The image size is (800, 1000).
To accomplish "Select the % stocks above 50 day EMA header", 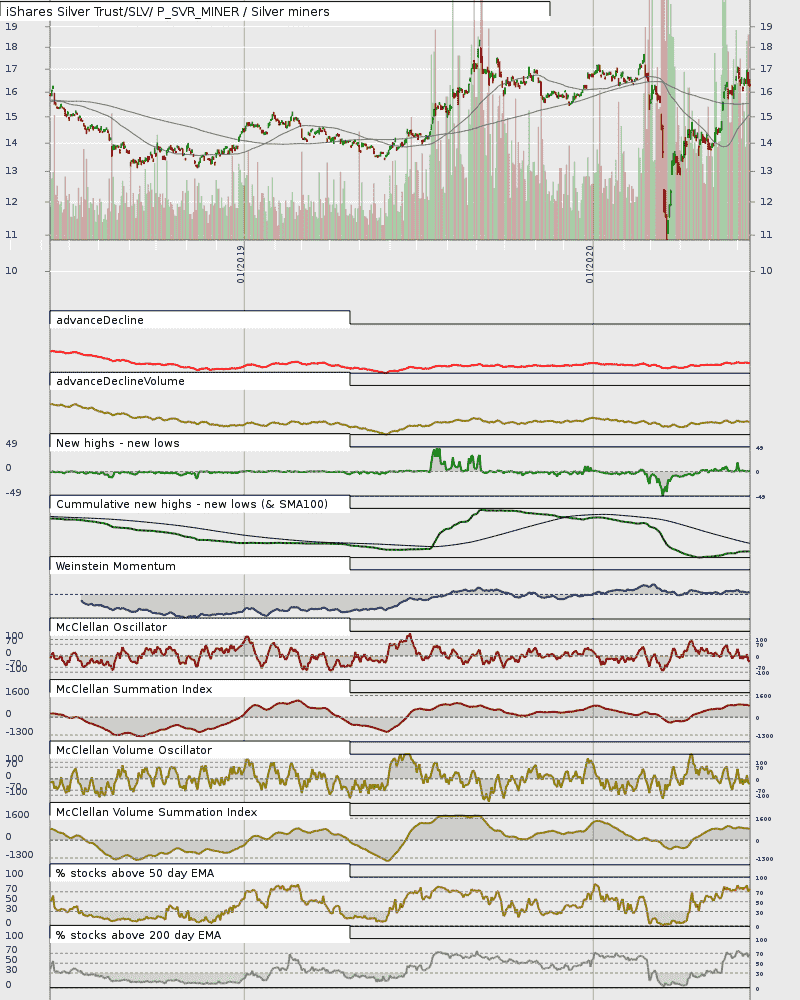I will coord(135,874).
